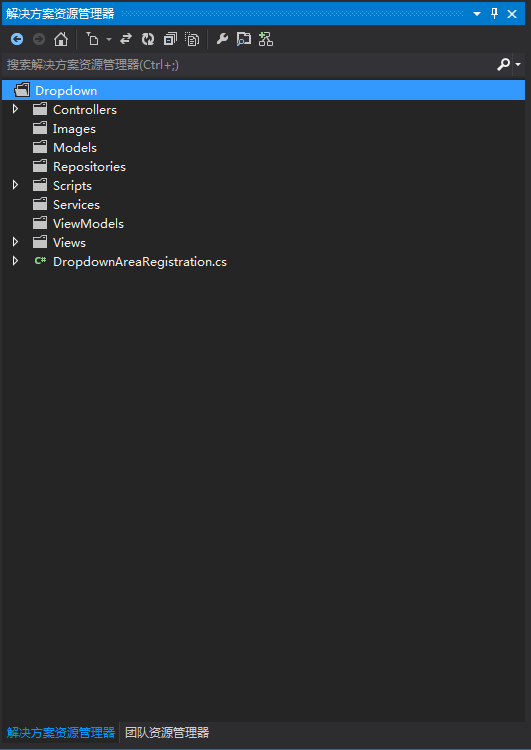Click the Back navigation arrow icon

click(17, 39)
